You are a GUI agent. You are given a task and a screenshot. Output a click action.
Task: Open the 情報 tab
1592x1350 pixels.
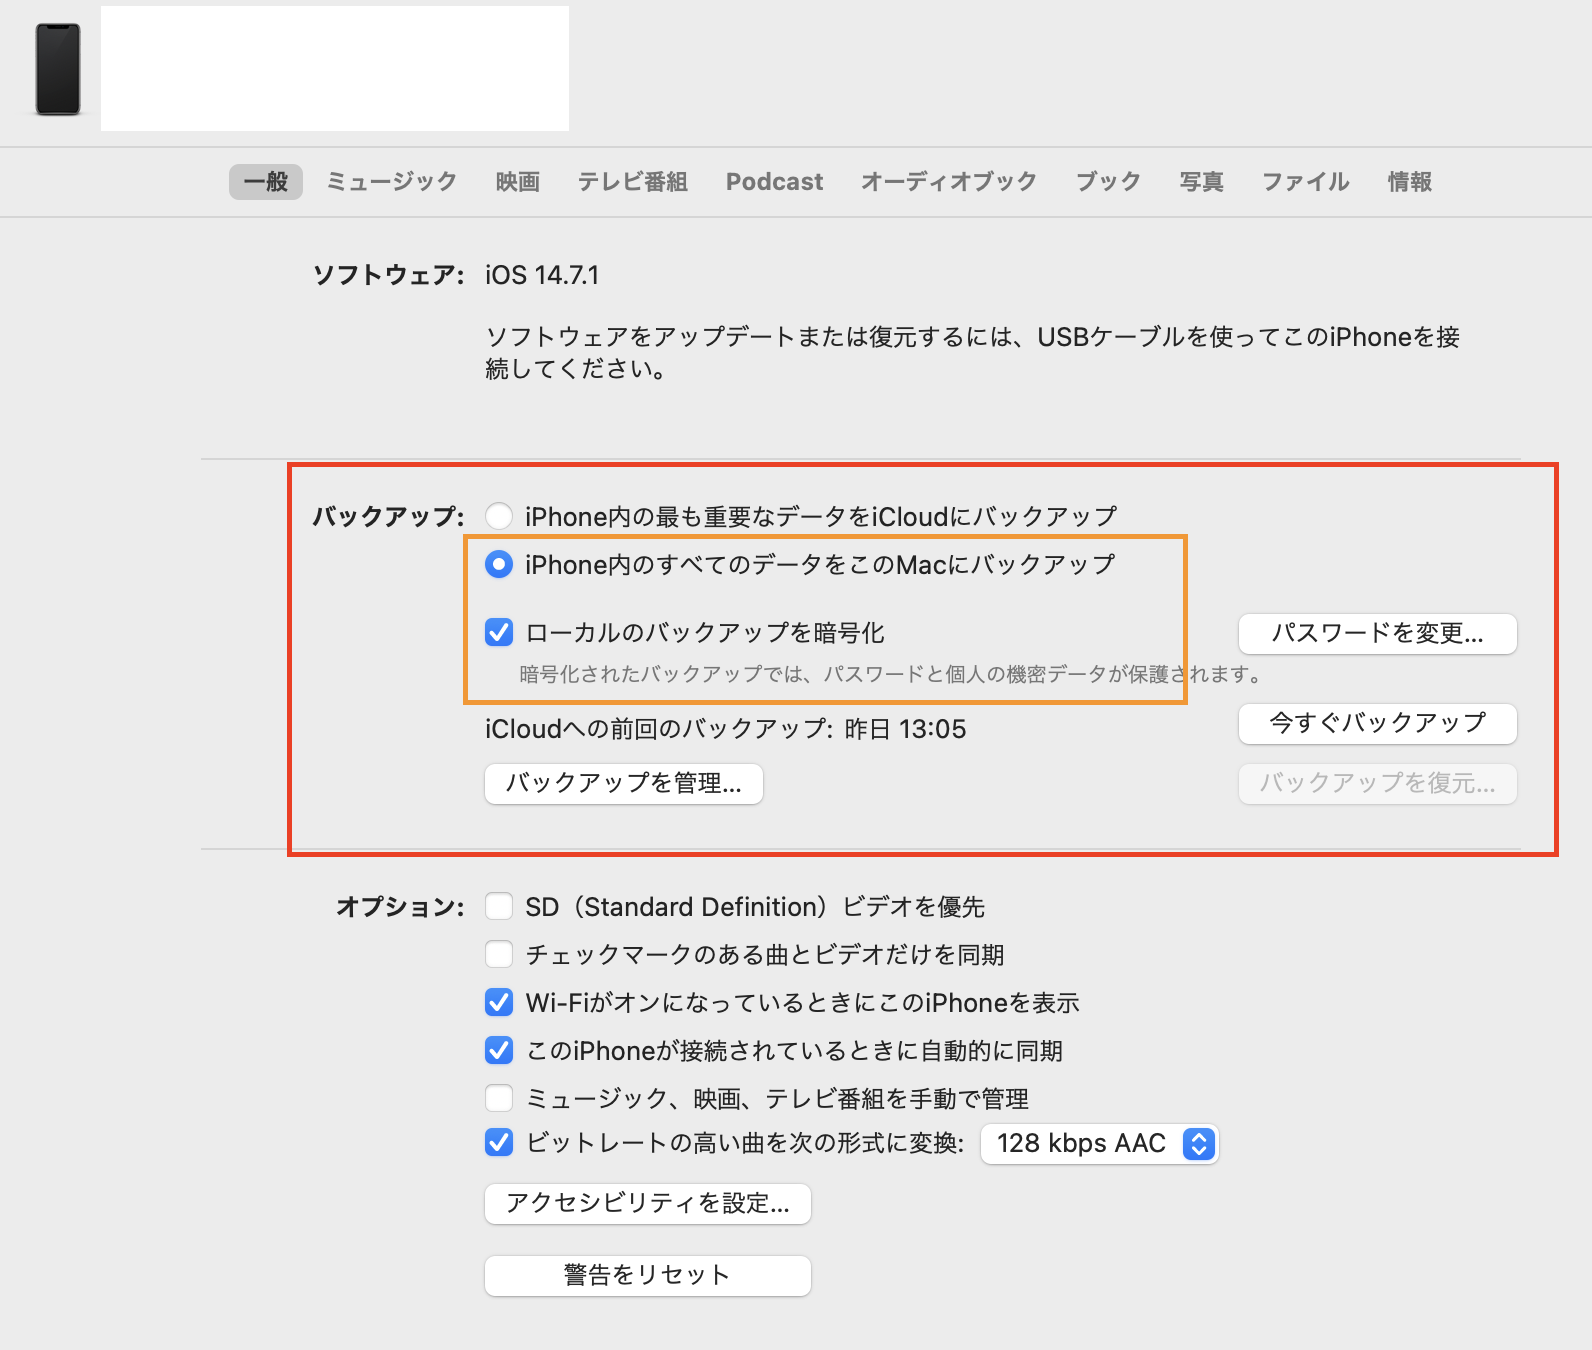pyautogui.click(x=1409, y=182)
